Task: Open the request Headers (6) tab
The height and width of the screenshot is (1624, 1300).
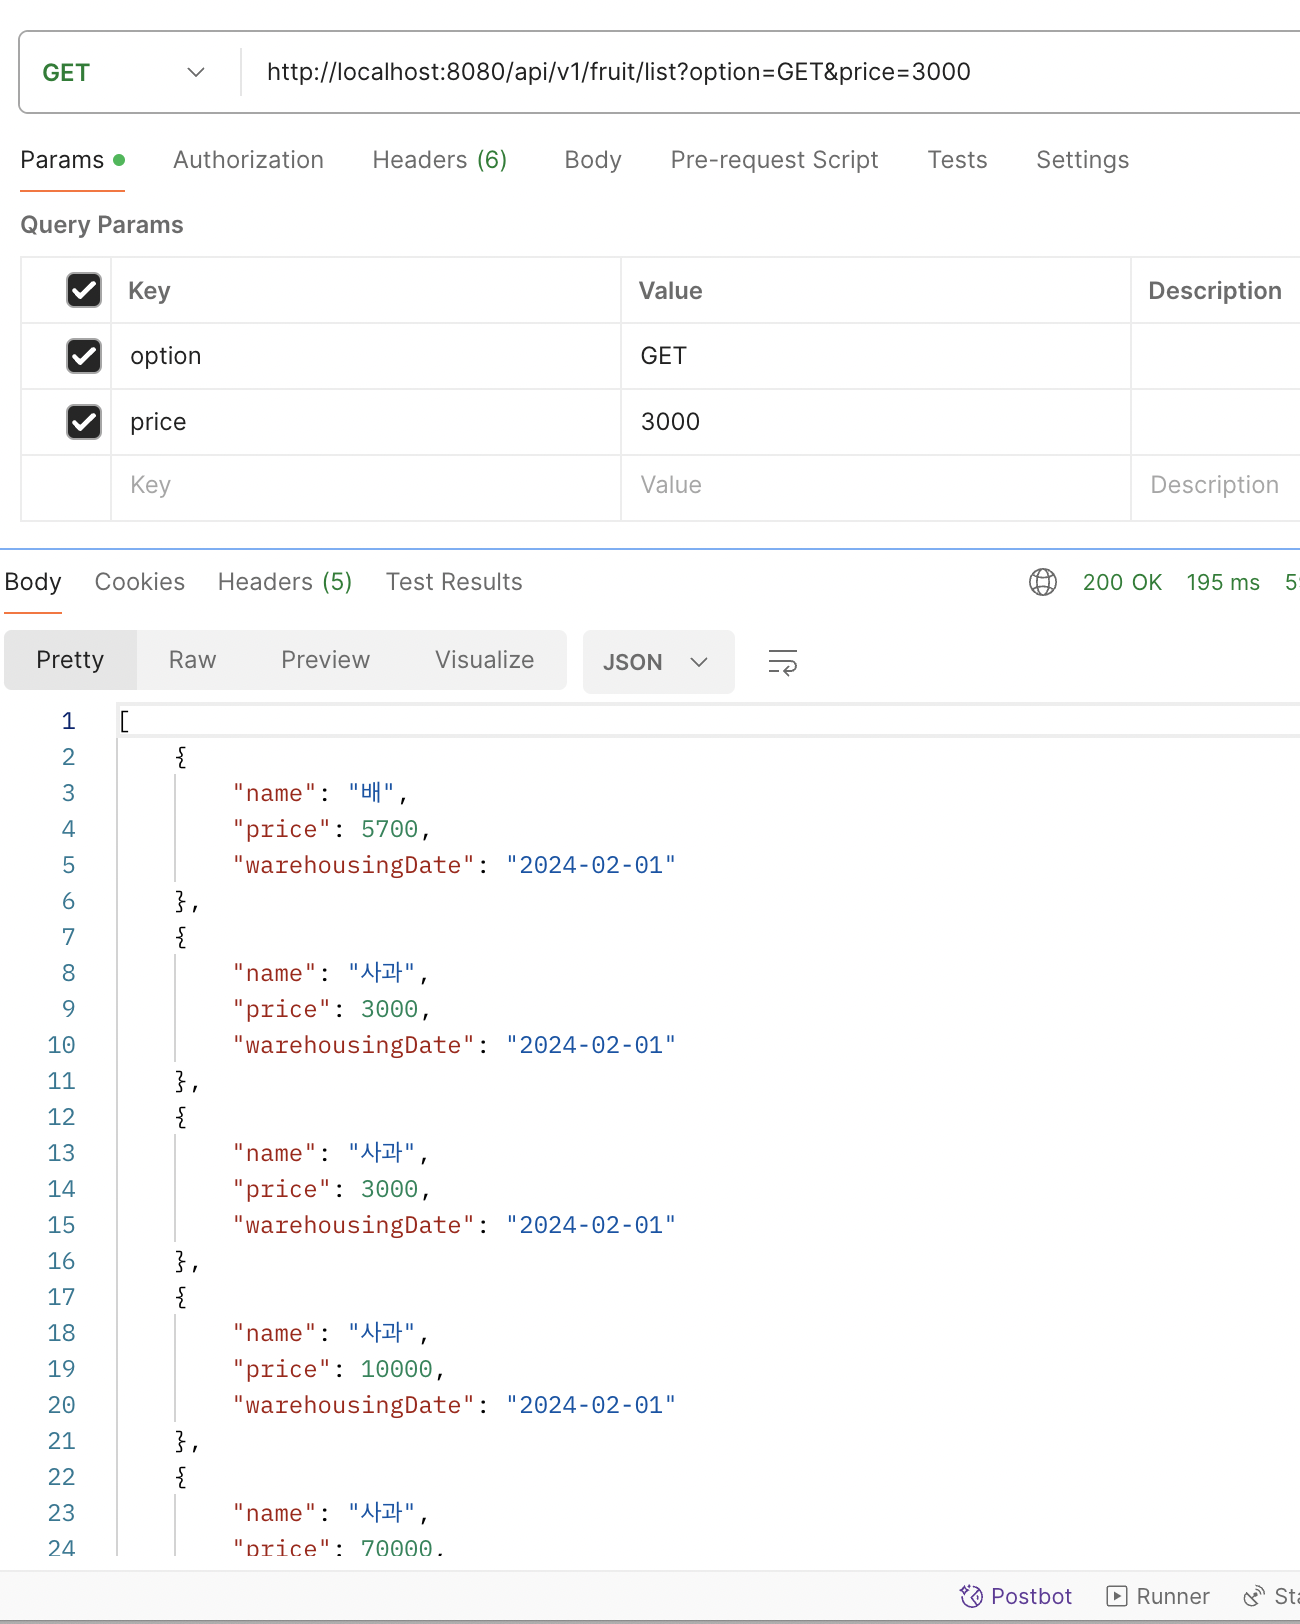Action: [440, 160]
